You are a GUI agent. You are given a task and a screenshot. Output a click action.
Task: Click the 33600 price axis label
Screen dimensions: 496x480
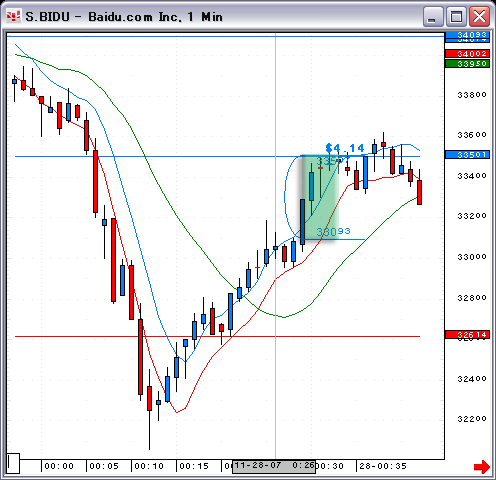tap(472, 135)
